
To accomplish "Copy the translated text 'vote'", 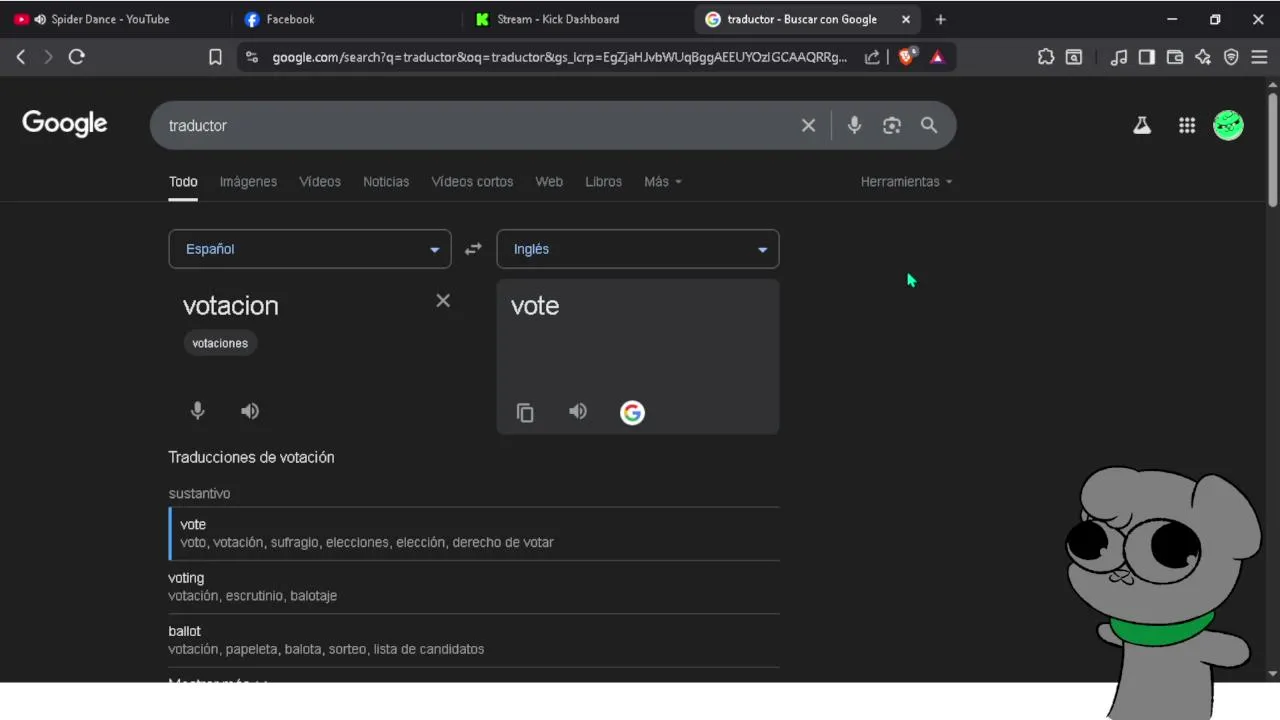I will pyautogui.click(x=525, y=412).
